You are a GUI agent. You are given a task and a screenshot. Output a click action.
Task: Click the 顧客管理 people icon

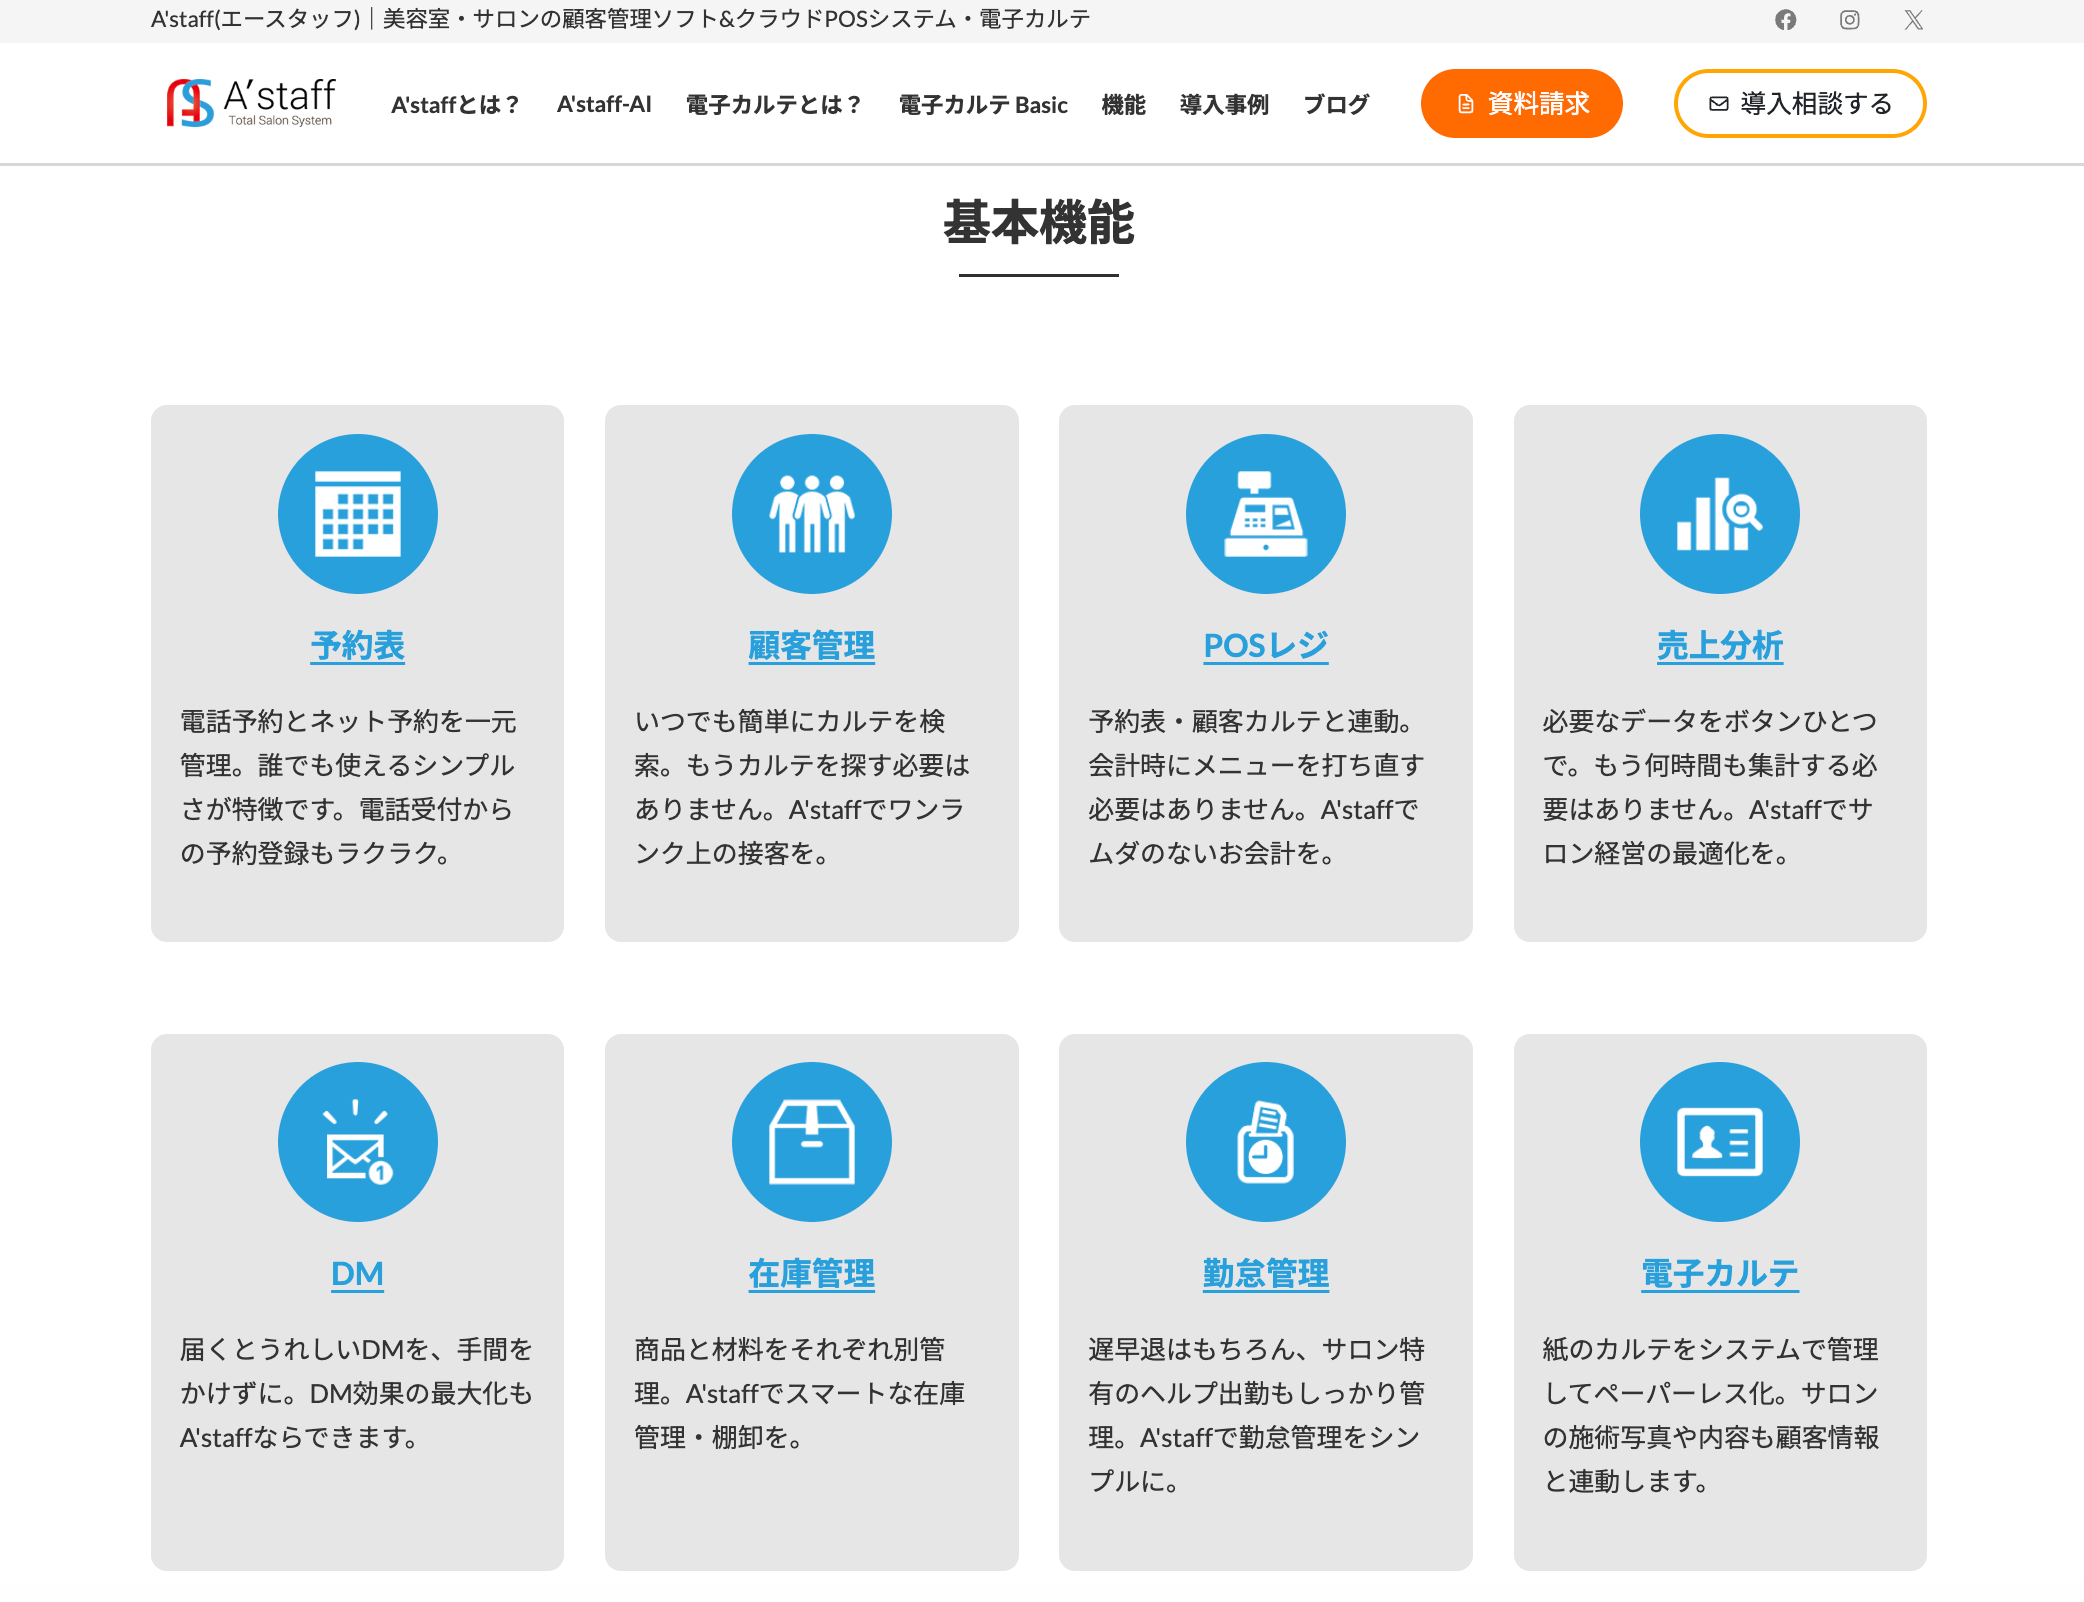812,513
